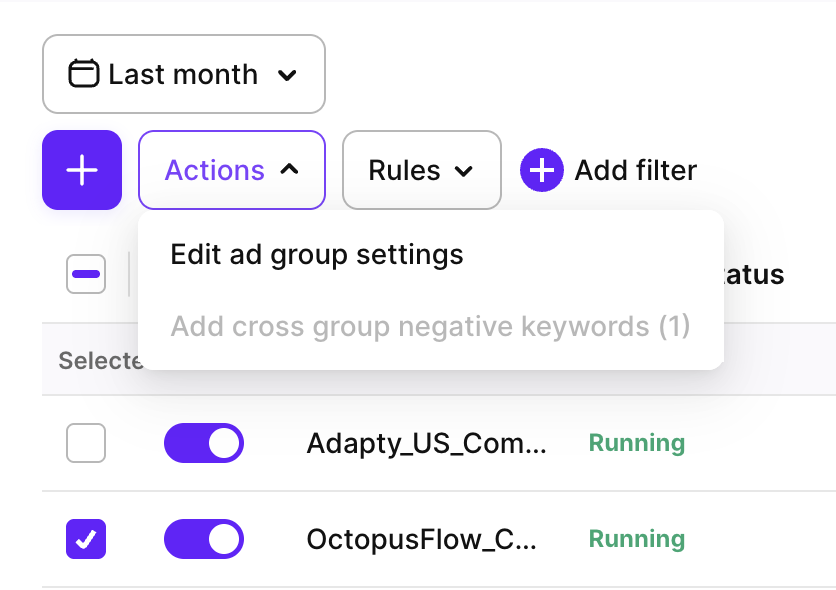Open the OctopusFlow_C ad group name
The height and width of the screenshot is (590, 836).
421,539
